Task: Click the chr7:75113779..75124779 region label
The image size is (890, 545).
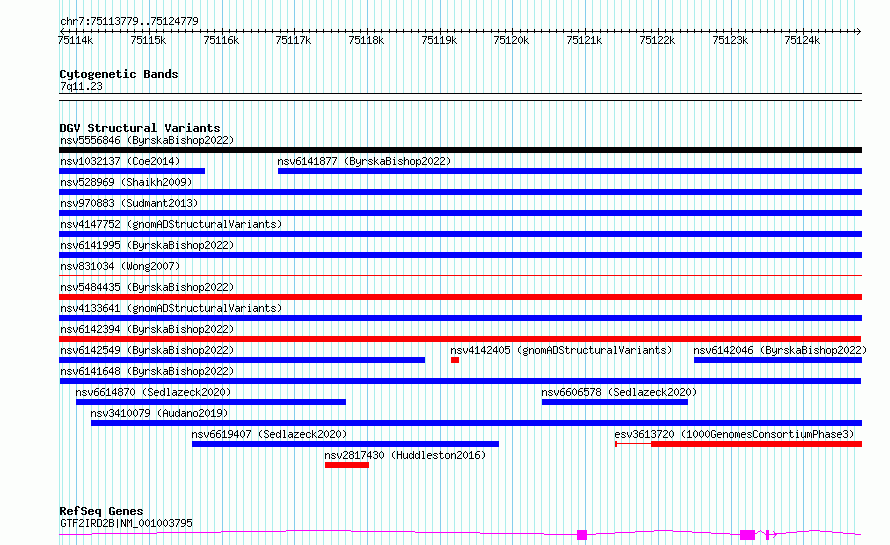Action: click(x=129, y=21)
